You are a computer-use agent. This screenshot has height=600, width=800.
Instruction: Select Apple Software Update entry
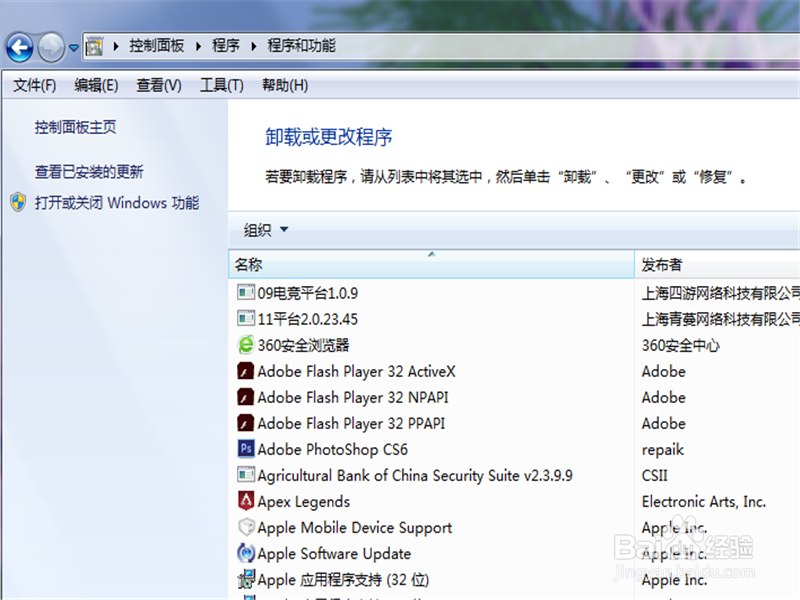(334, 554)
